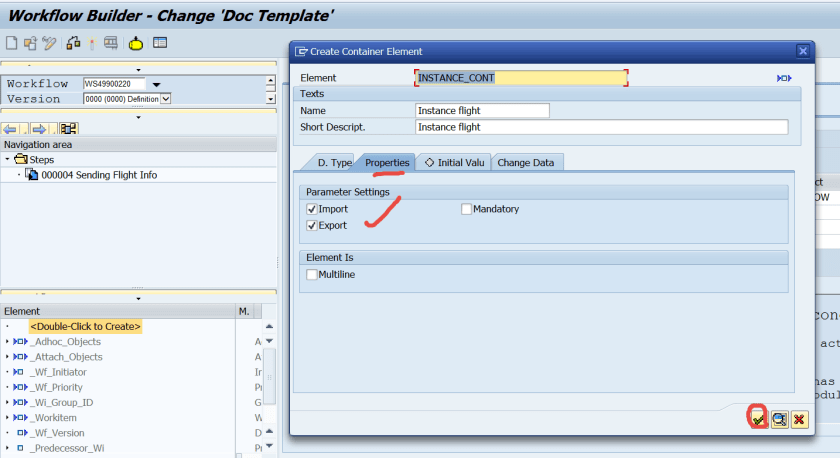Click the container element icon beside Element field
Image resolution: width=840 pixels, height=458 pixels.
[784, 78]
